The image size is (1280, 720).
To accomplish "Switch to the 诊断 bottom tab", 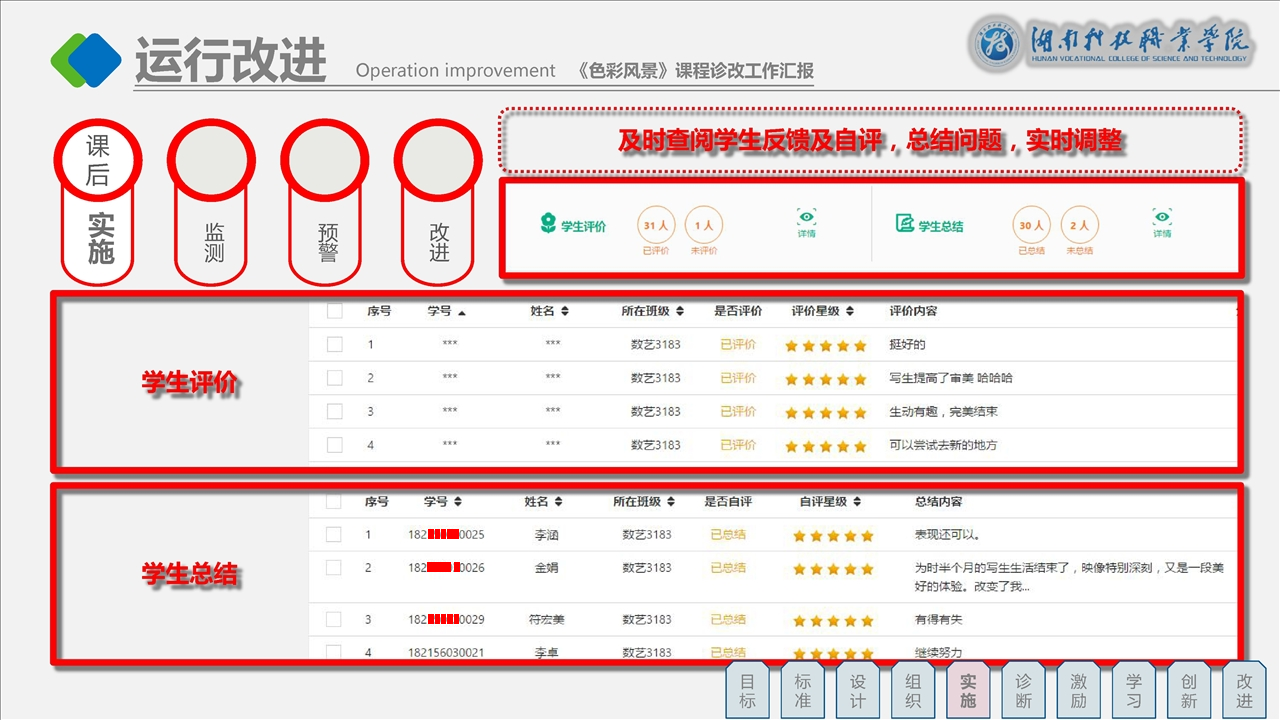I will pyautogui.click(x=1023, y=690).
